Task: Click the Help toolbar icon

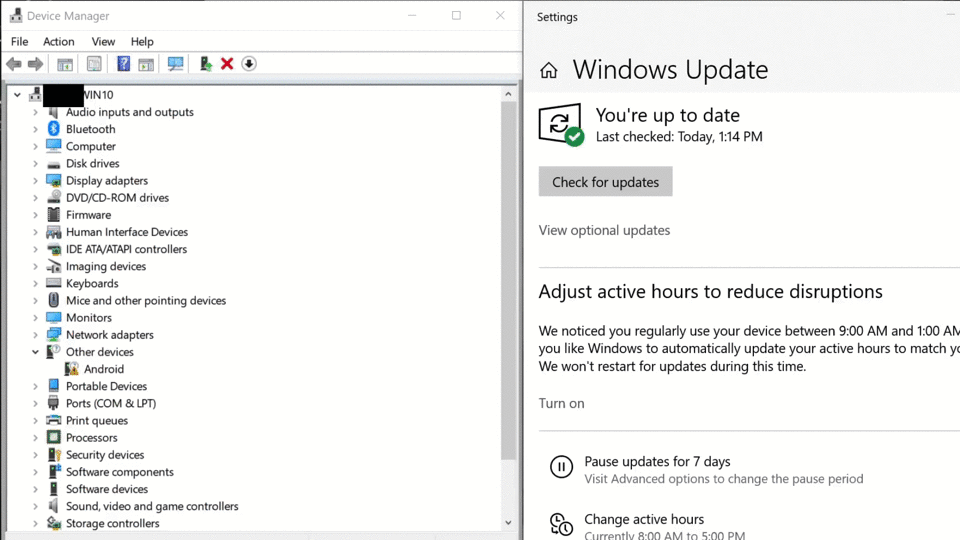Action: pyautogui.click(x=123, y=64)
